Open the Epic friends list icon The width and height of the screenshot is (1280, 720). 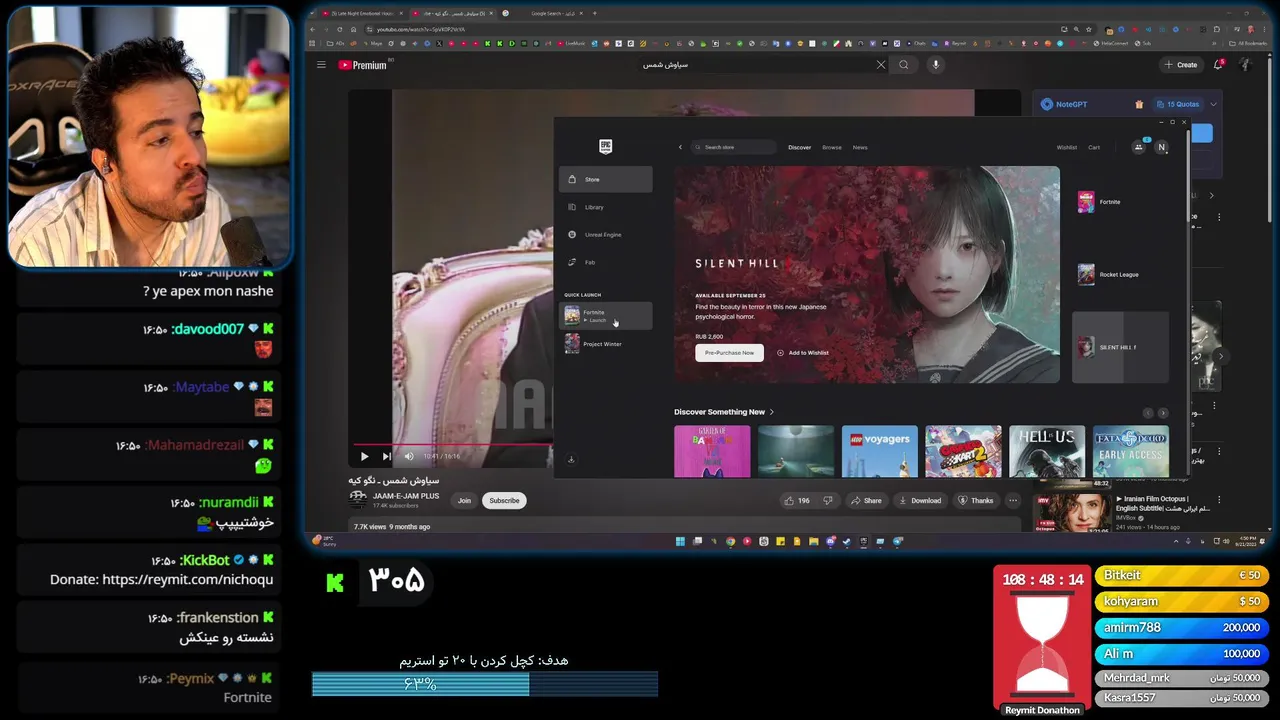tap(1138, 147)
